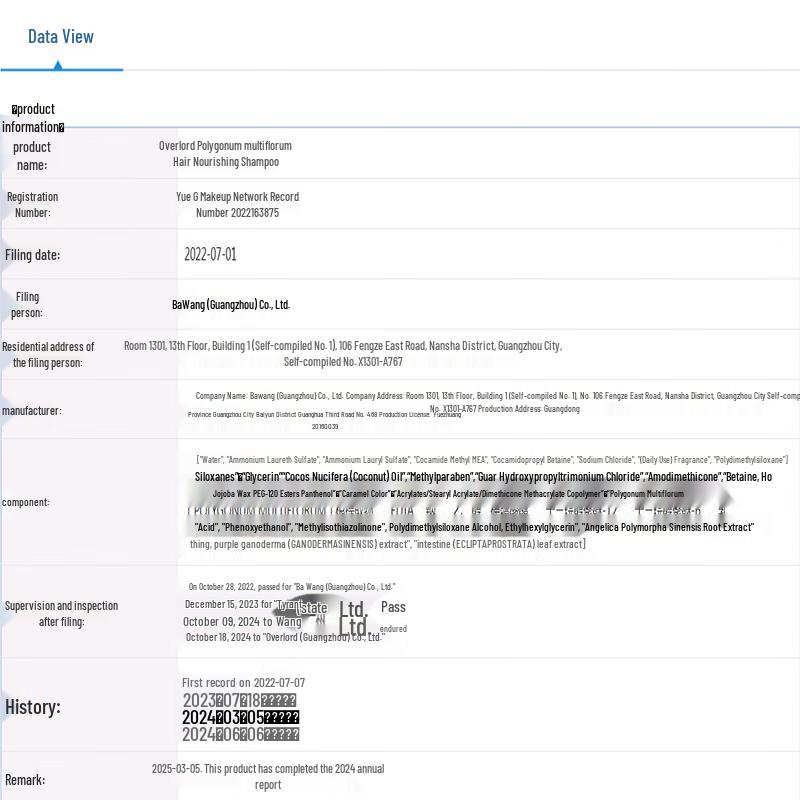Click the 'Filing date:' label
This screenshot has height=800, width=800.
point(32,255)
